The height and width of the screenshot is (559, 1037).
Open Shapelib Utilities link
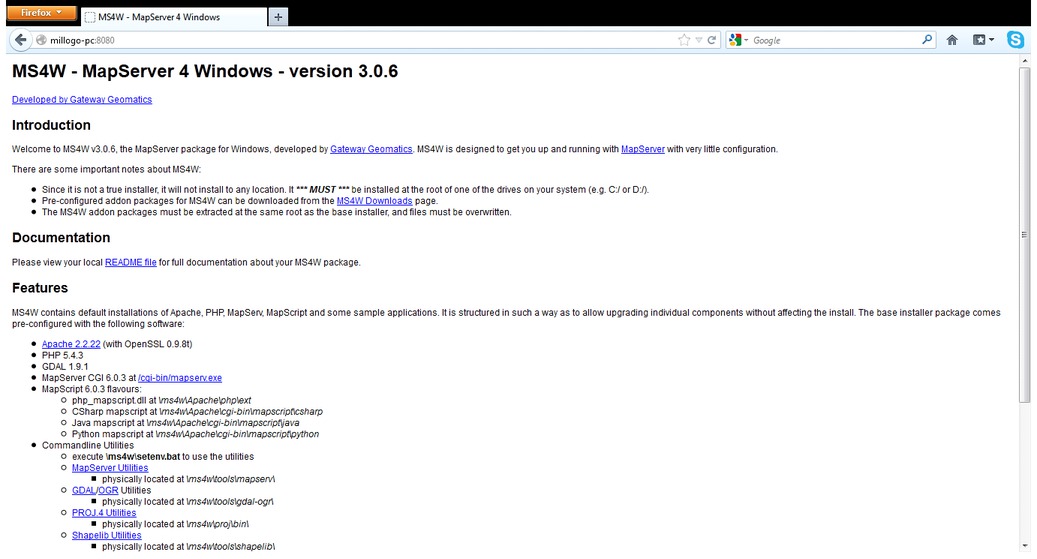(106, 535)
